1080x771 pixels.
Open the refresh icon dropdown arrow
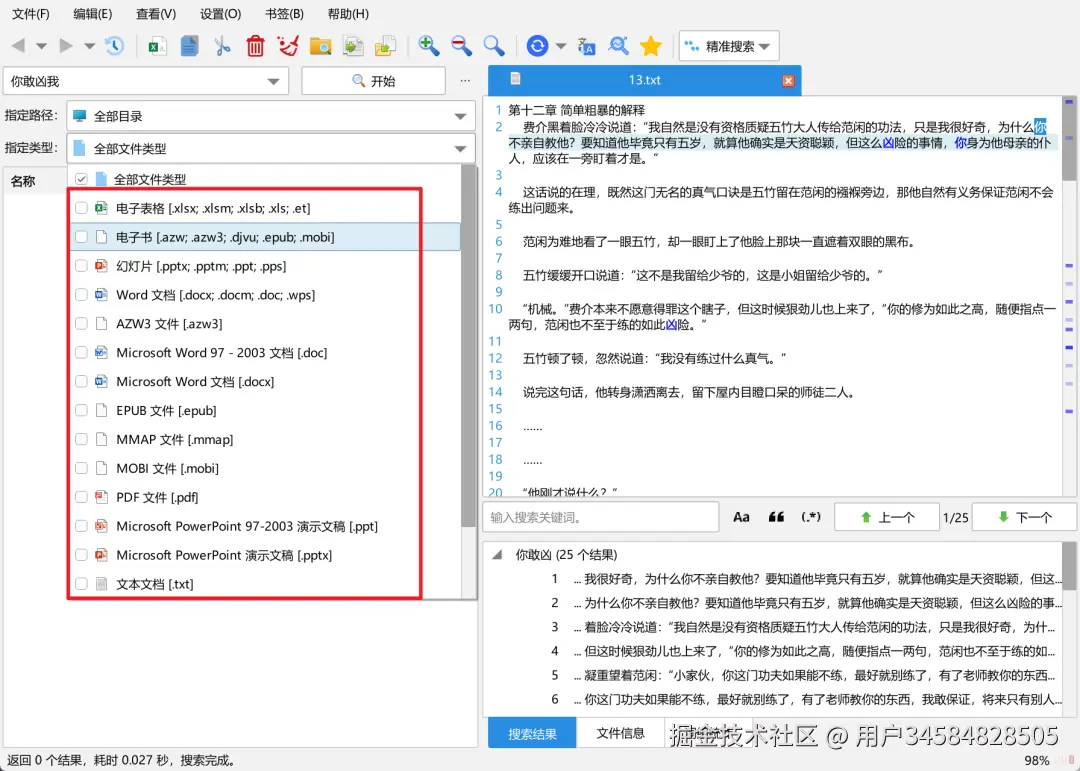pyautogui.click(x=561, y=47)
